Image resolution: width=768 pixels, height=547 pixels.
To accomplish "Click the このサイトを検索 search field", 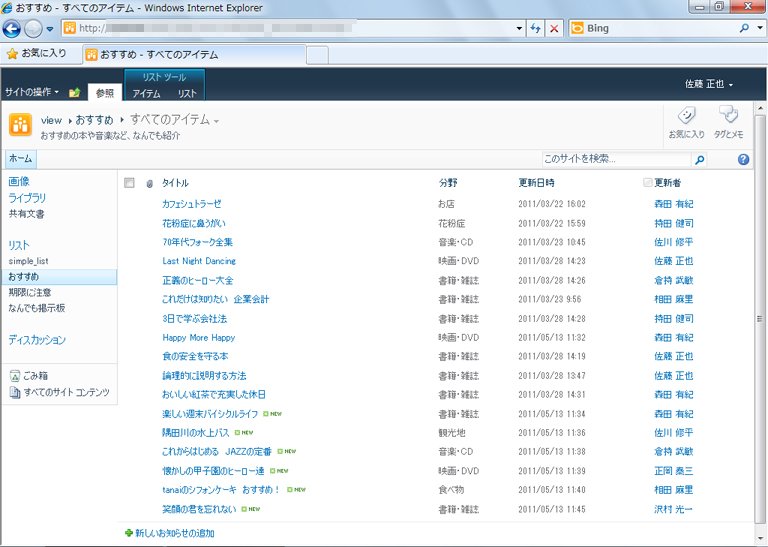I will 616,159.
